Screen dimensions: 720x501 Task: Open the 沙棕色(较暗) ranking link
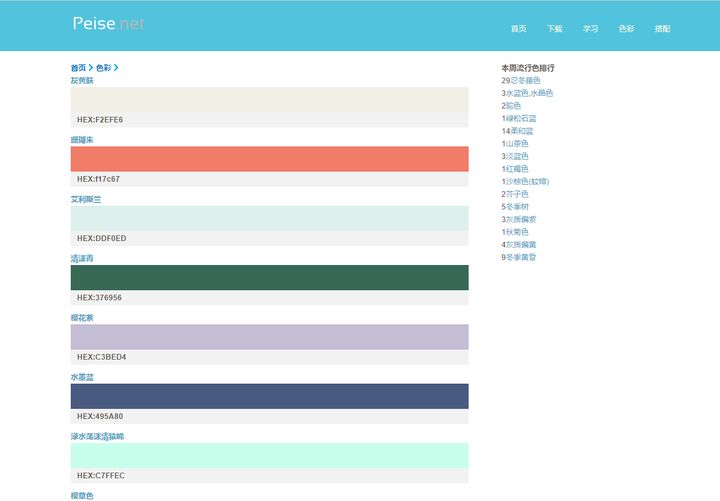(x=527, y=182)
